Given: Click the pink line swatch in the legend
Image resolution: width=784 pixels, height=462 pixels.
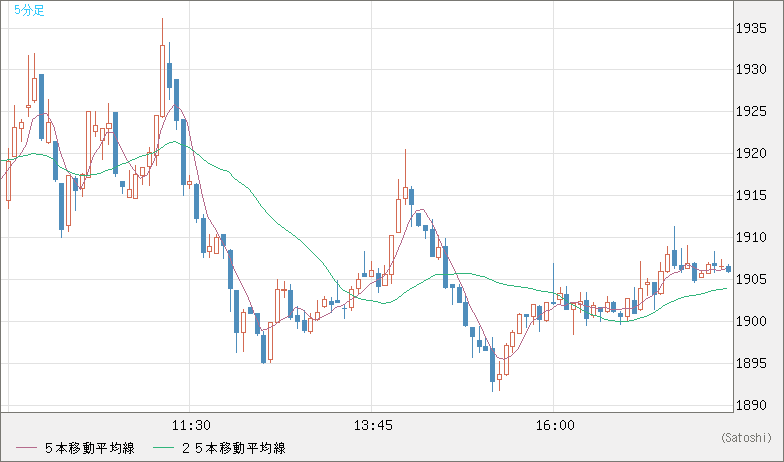Looking at the screenshot, I should [x=26, y=448].
